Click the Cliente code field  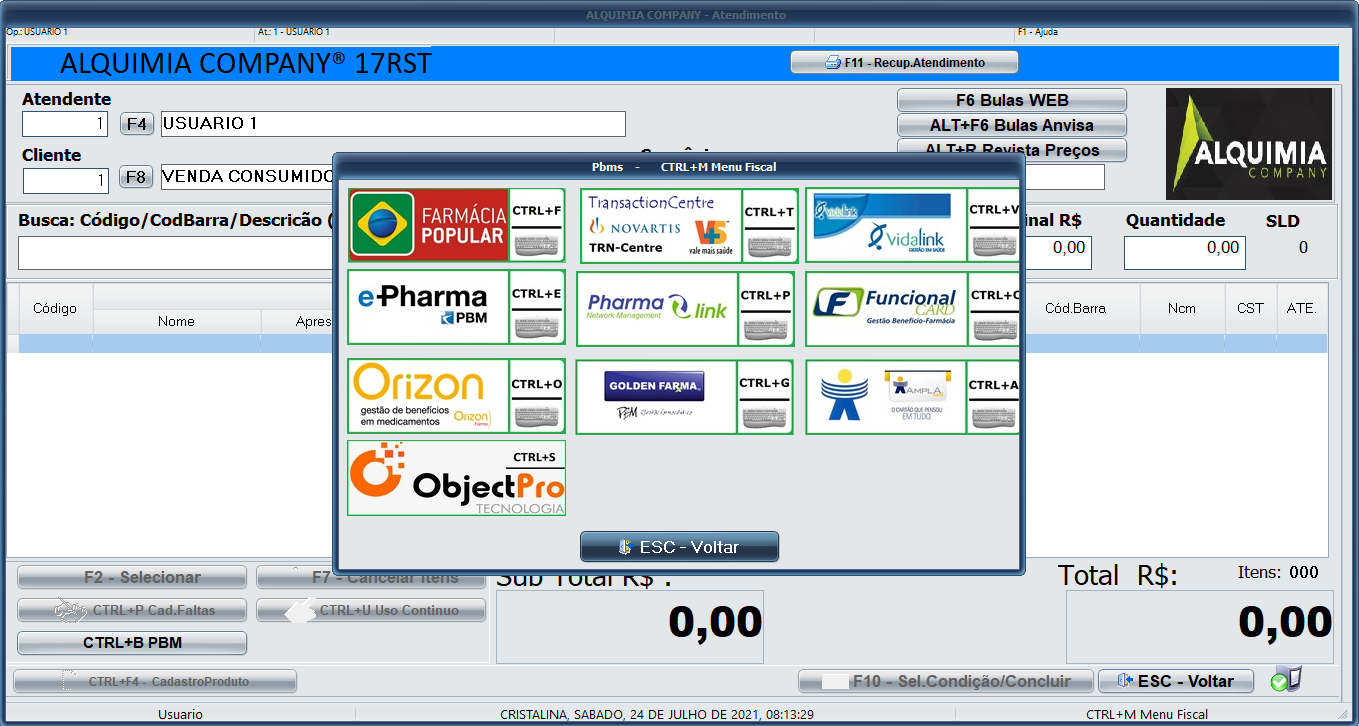(65, 181)
